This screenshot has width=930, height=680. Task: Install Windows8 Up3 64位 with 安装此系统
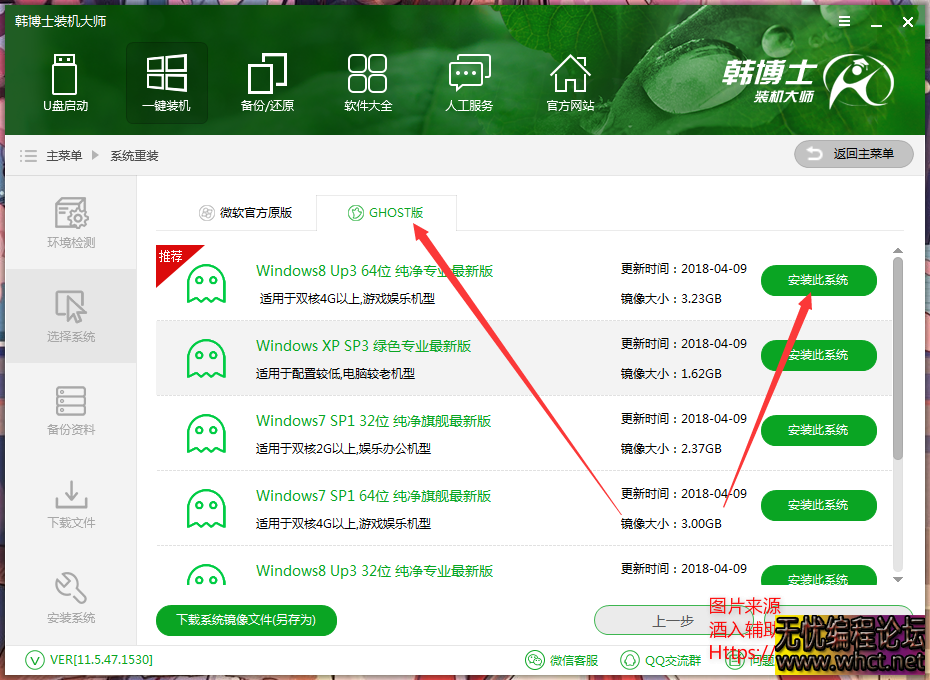coord(818,280)
